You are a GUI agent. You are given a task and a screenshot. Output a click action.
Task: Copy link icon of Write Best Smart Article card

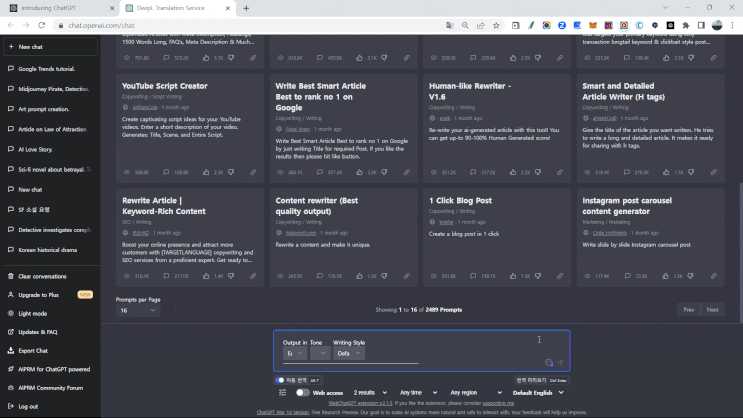pos(407,172)
